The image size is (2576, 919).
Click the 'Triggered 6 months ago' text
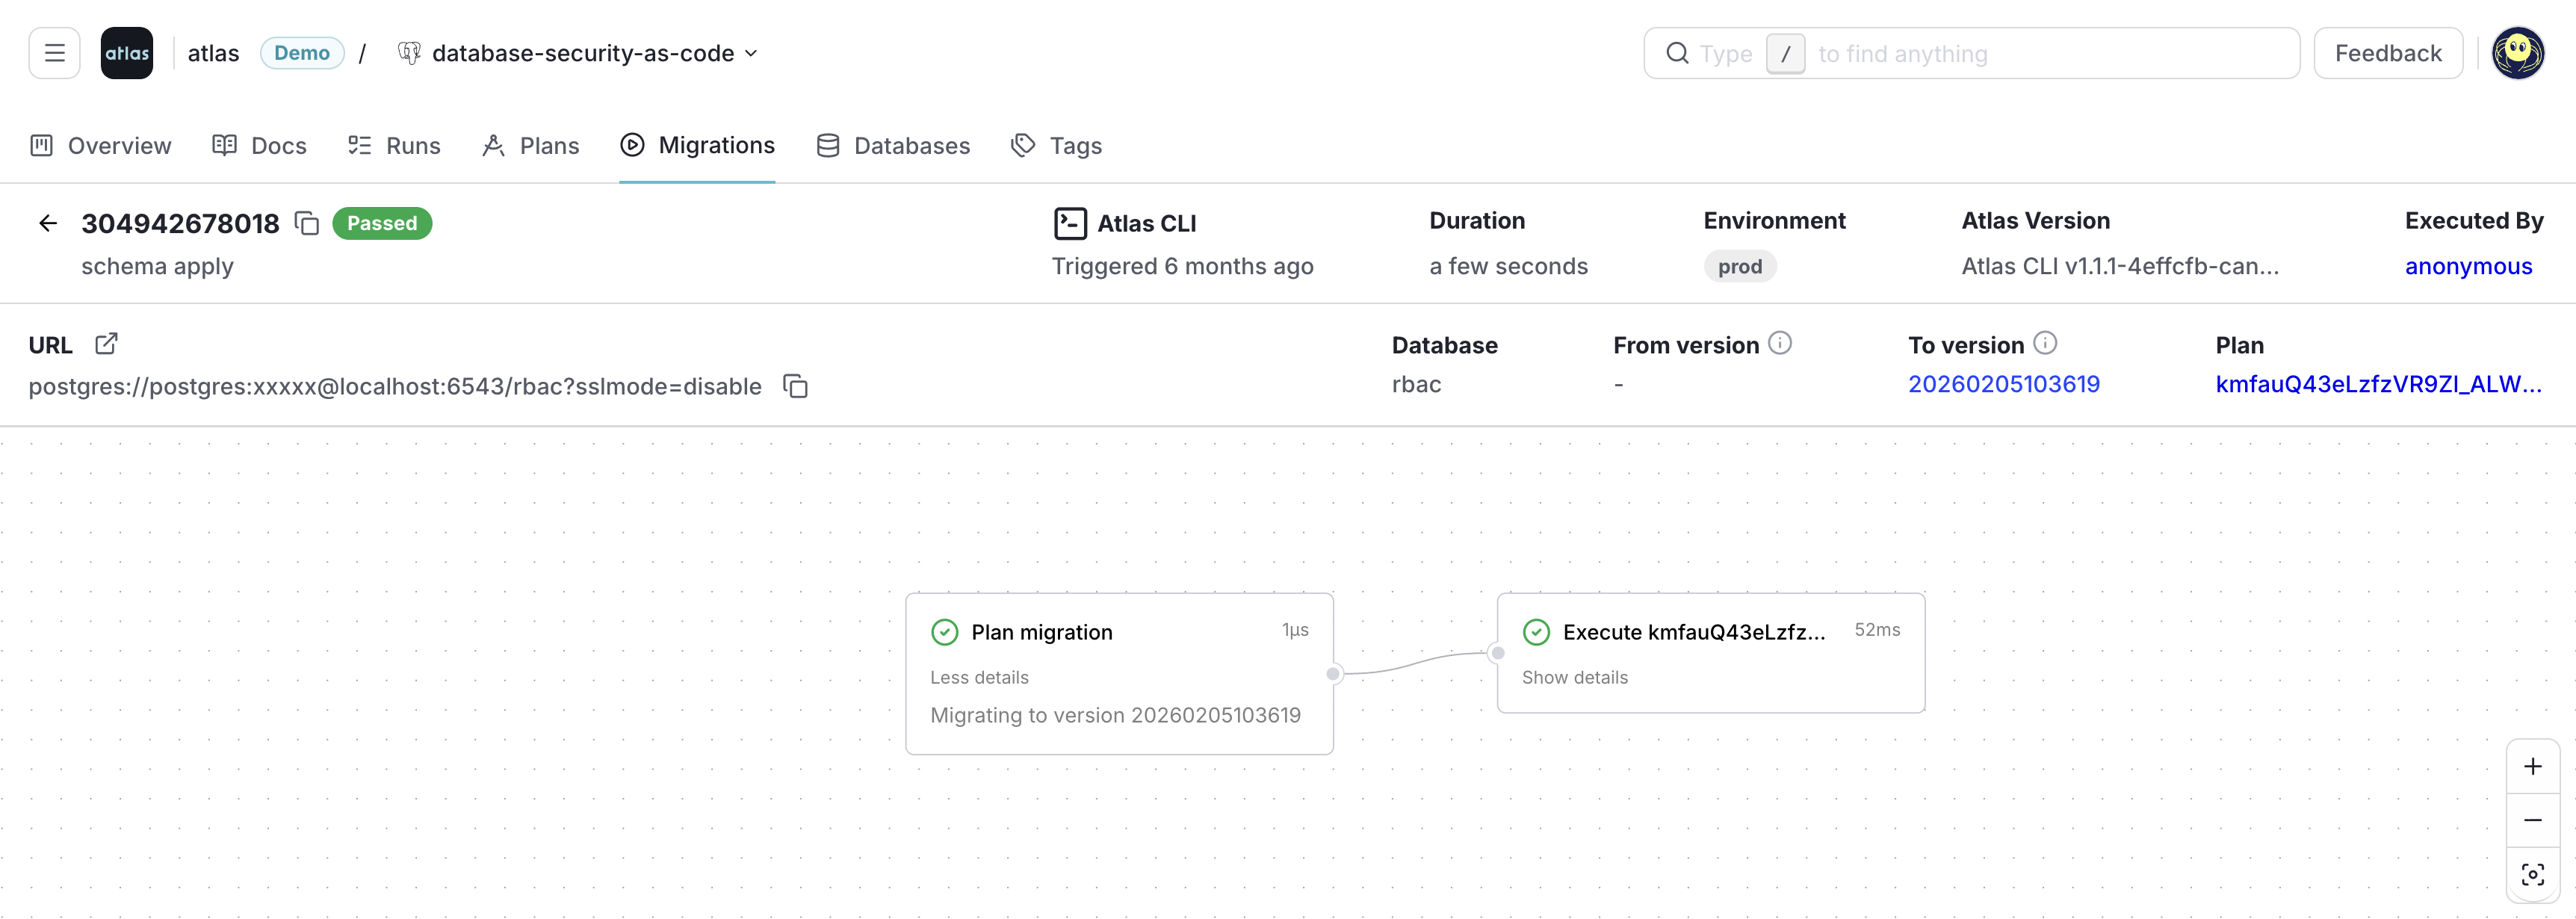pos(1182,266)
